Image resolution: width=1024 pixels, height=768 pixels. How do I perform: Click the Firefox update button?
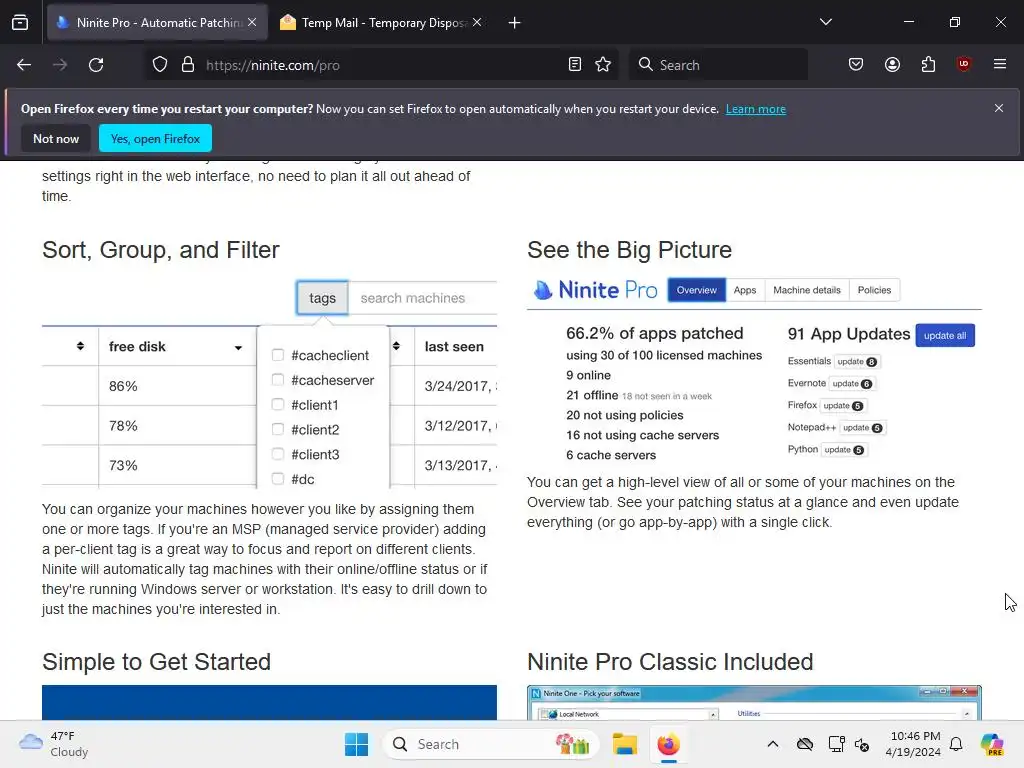pos(842,406)
